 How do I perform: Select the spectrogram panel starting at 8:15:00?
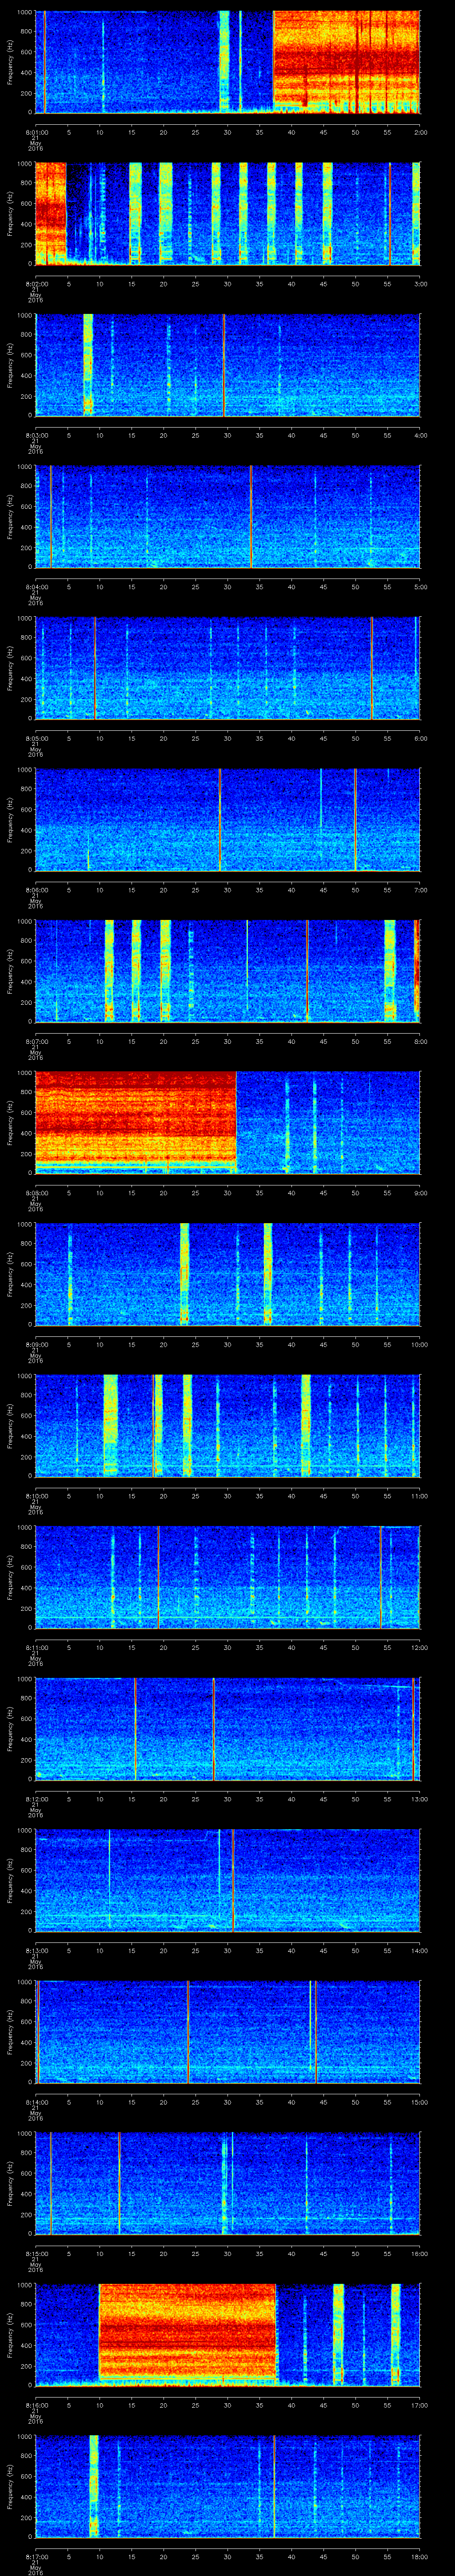tap(227, 2182)
